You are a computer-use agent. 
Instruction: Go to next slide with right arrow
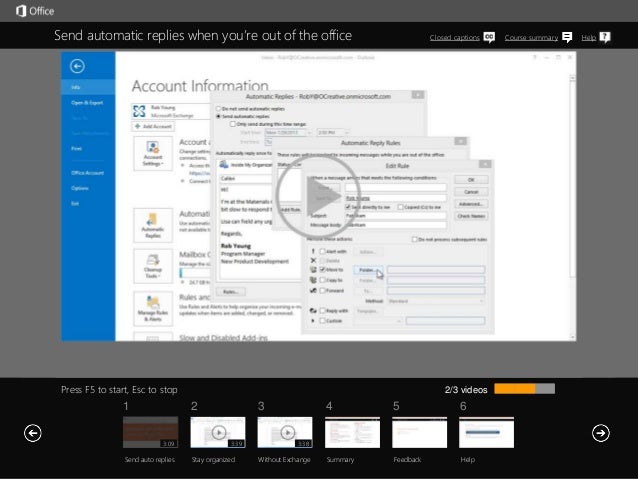click(x=601, y=433)
